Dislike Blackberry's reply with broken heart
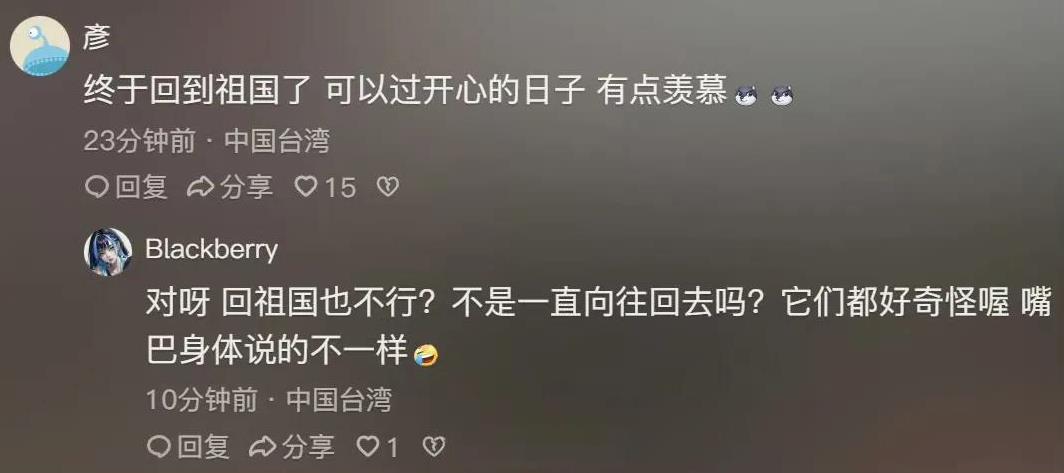The image size is (1064, 473). click(x=434, y=446)
